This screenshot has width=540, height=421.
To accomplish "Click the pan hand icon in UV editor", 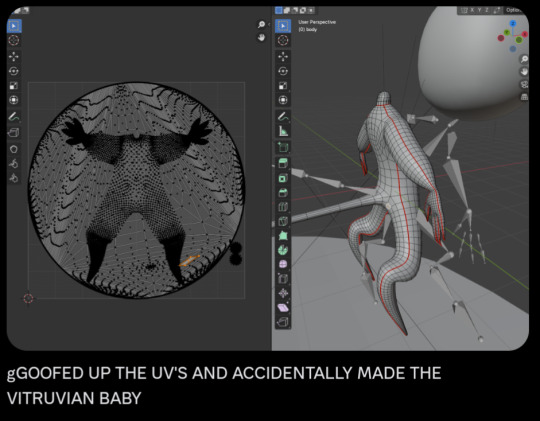I will 261,37.
